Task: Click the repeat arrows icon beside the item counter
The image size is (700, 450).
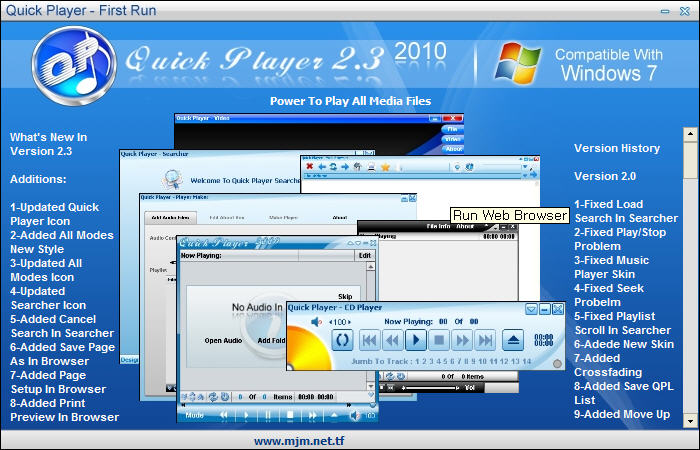Action: 213,396
